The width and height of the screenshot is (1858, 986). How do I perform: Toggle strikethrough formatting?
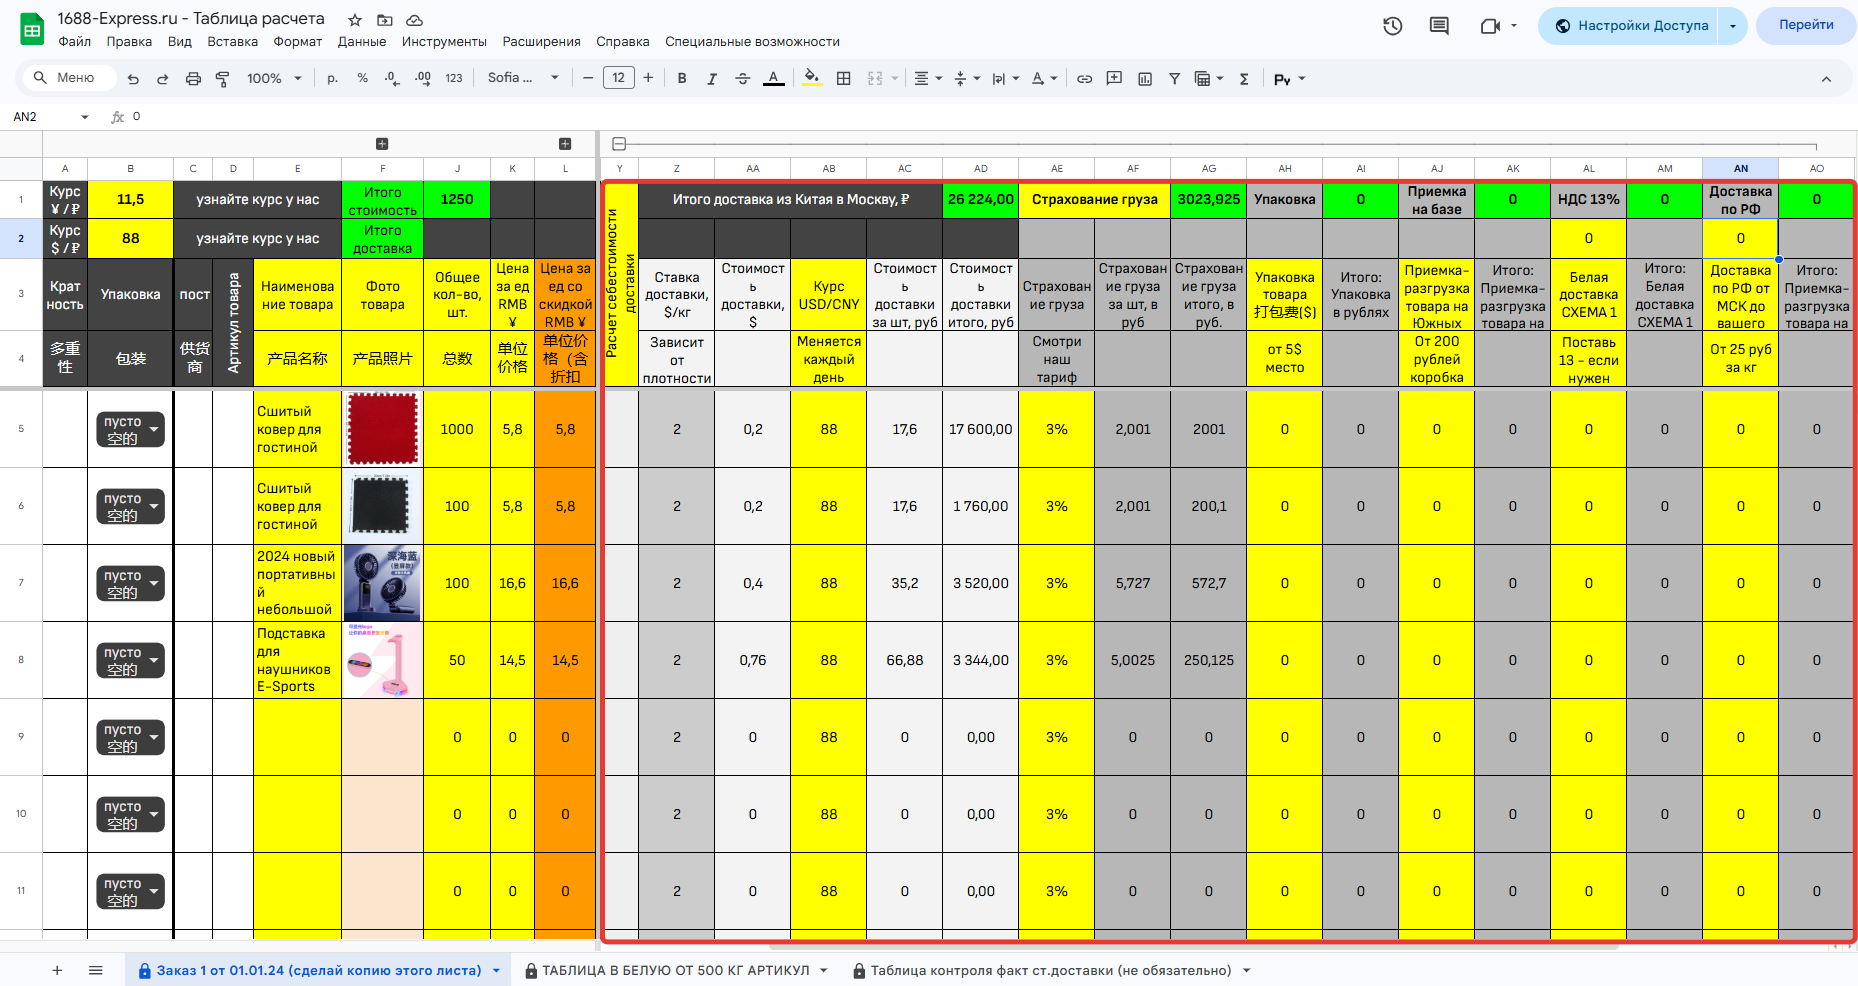pyautogui.click(x=742, y=79)
